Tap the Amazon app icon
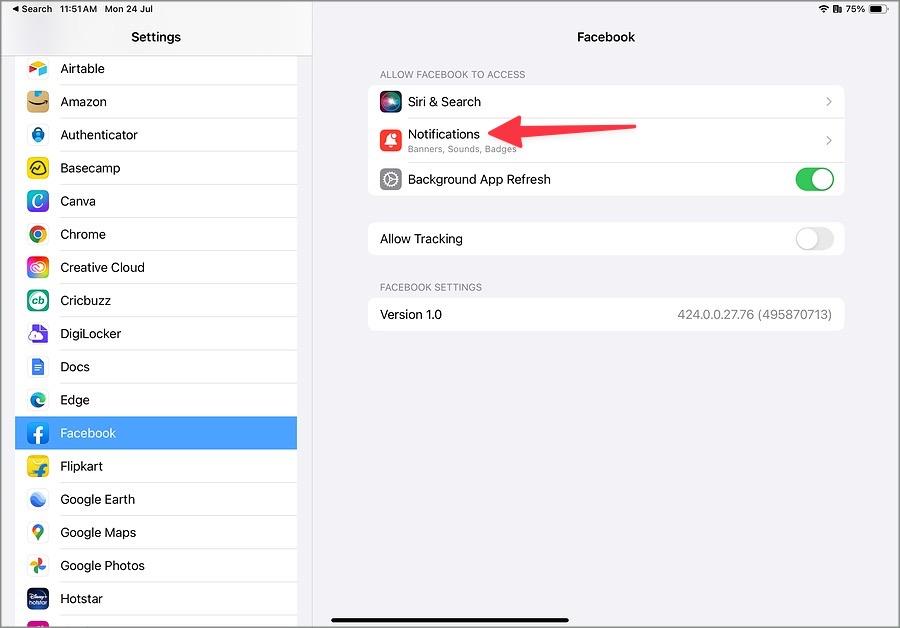Image resolution: width=900 pixels, height=628 pixels. (38, 102)
